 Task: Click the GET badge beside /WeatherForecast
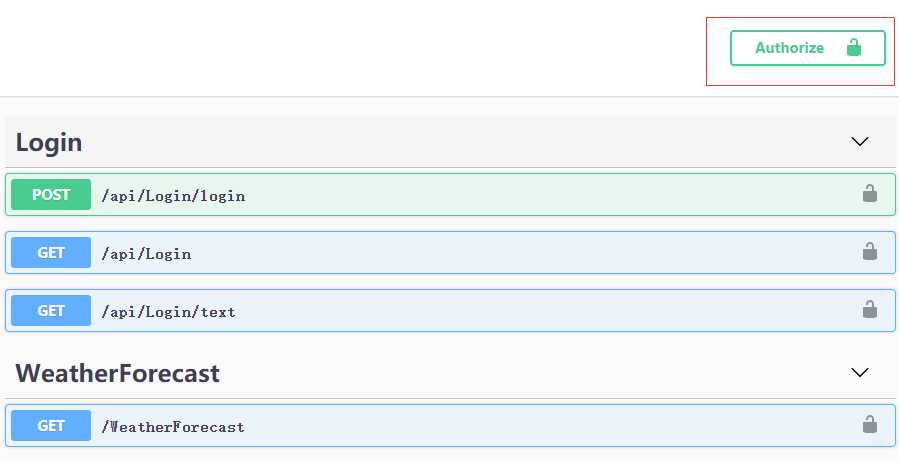51,426
